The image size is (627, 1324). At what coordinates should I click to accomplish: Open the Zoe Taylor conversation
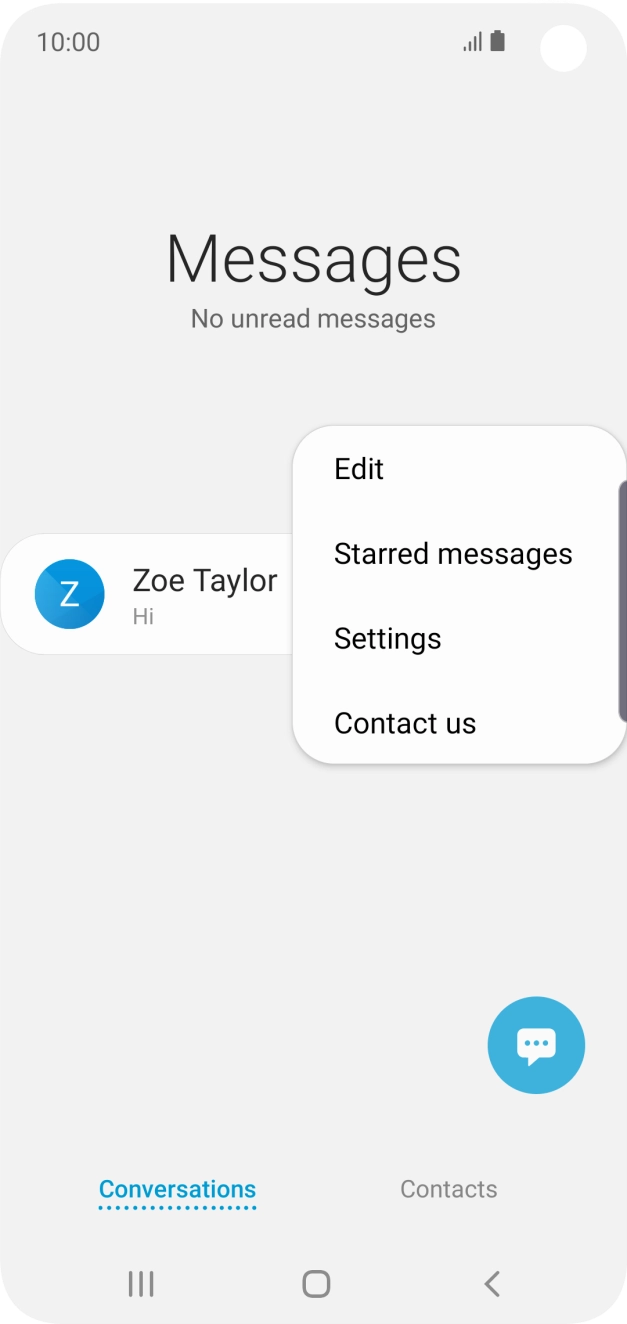click(205, 581)
